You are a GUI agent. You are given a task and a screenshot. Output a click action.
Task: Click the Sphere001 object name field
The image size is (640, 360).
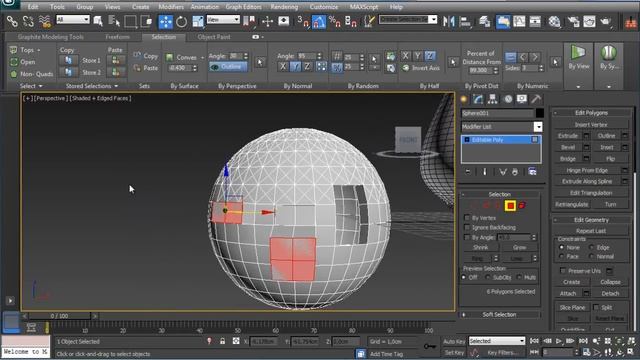coord(497,113)
